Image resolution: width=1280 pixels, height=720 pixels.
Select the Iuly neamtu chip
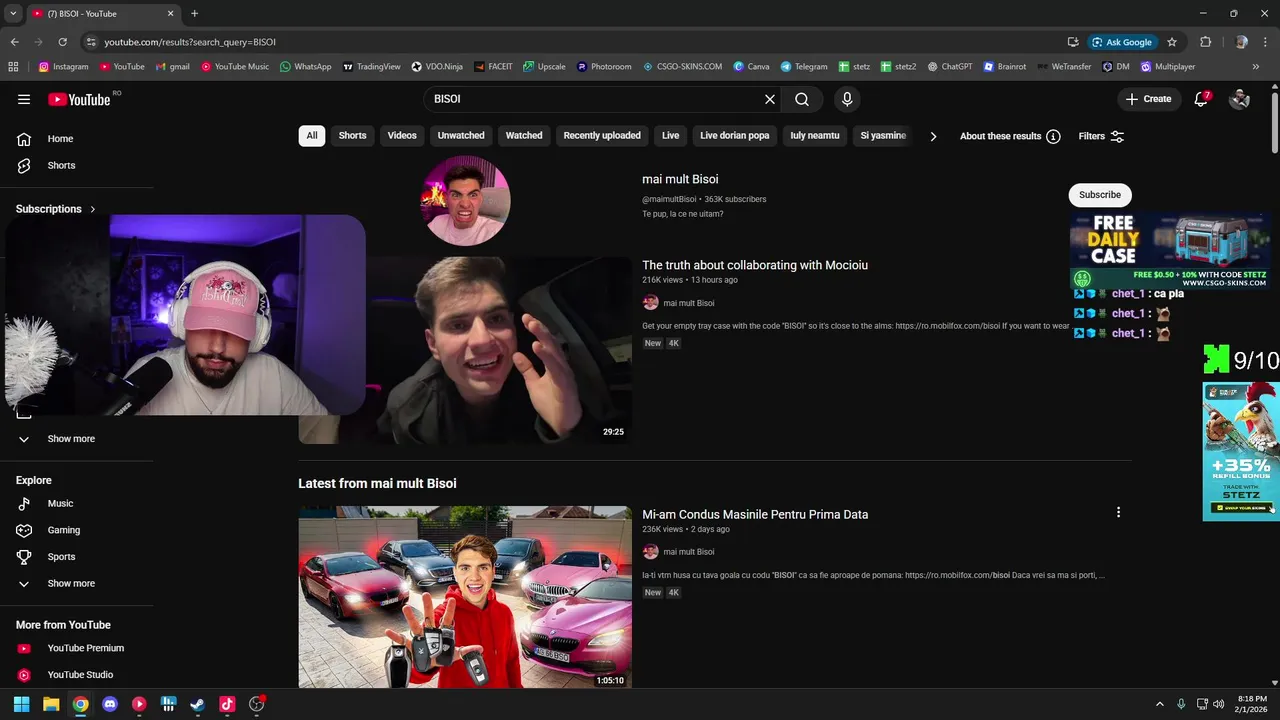pyautogui.click(x=815, y=136)
